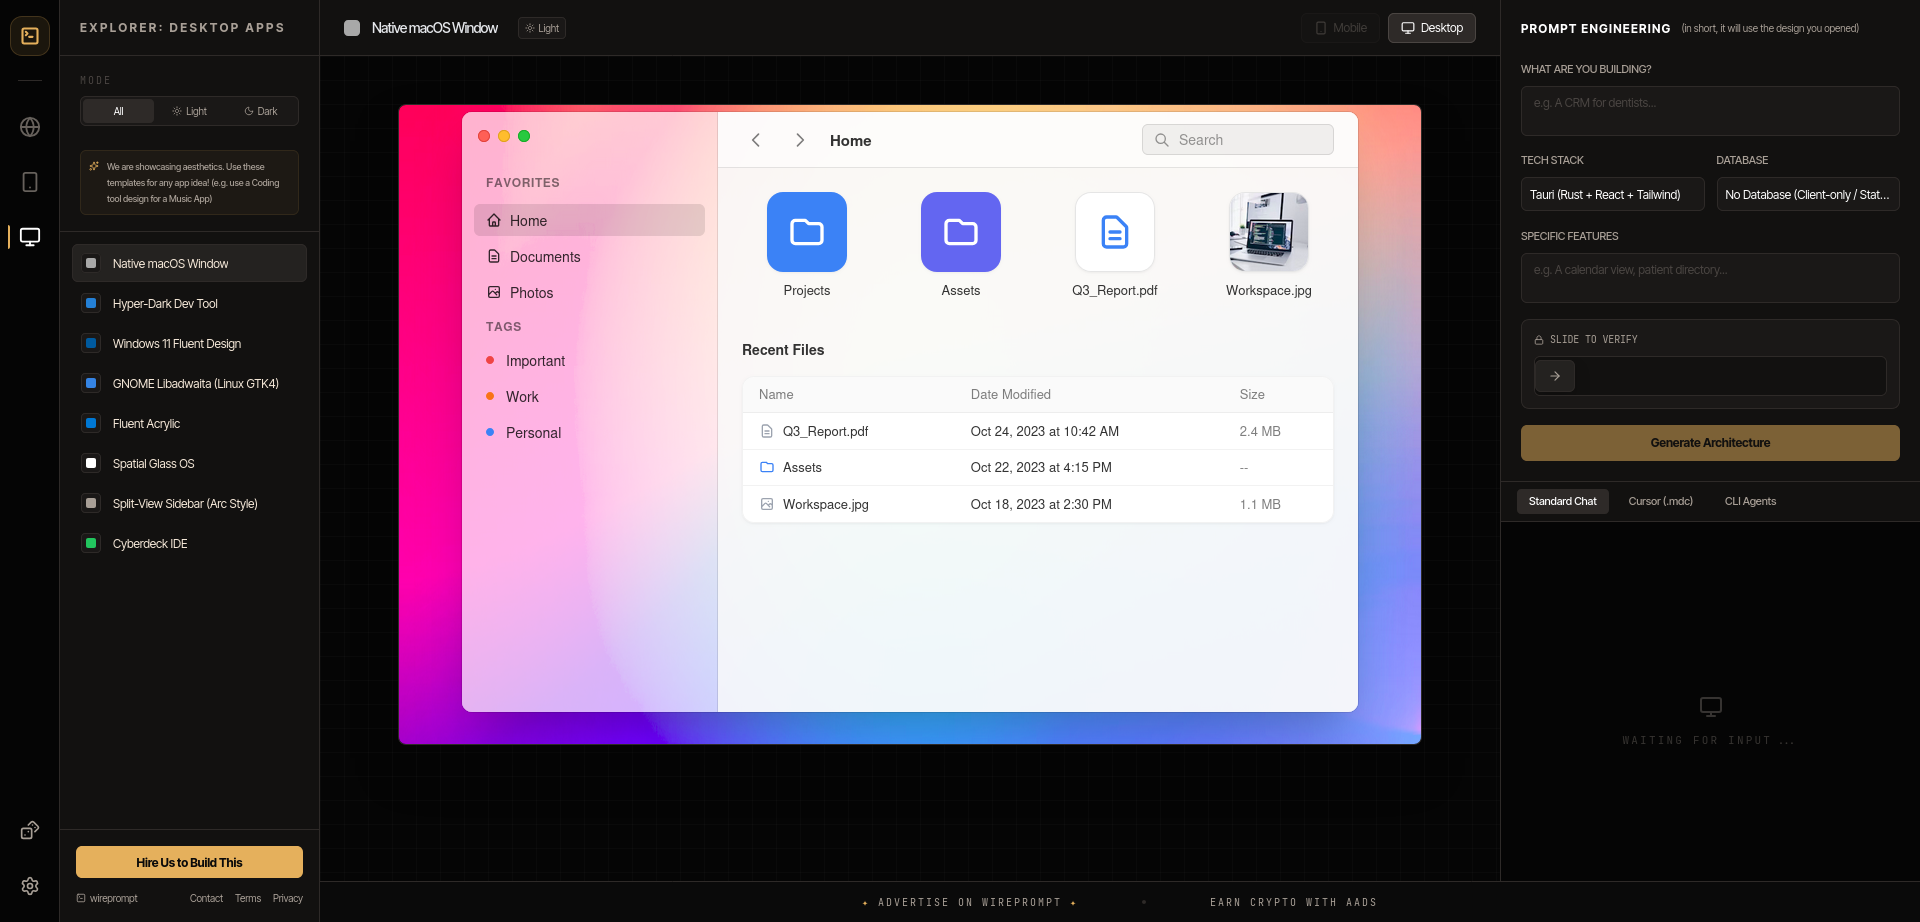
Task: Choose Split-View Sidebar (Arc Style) template
Action: [x=189, y=503]
